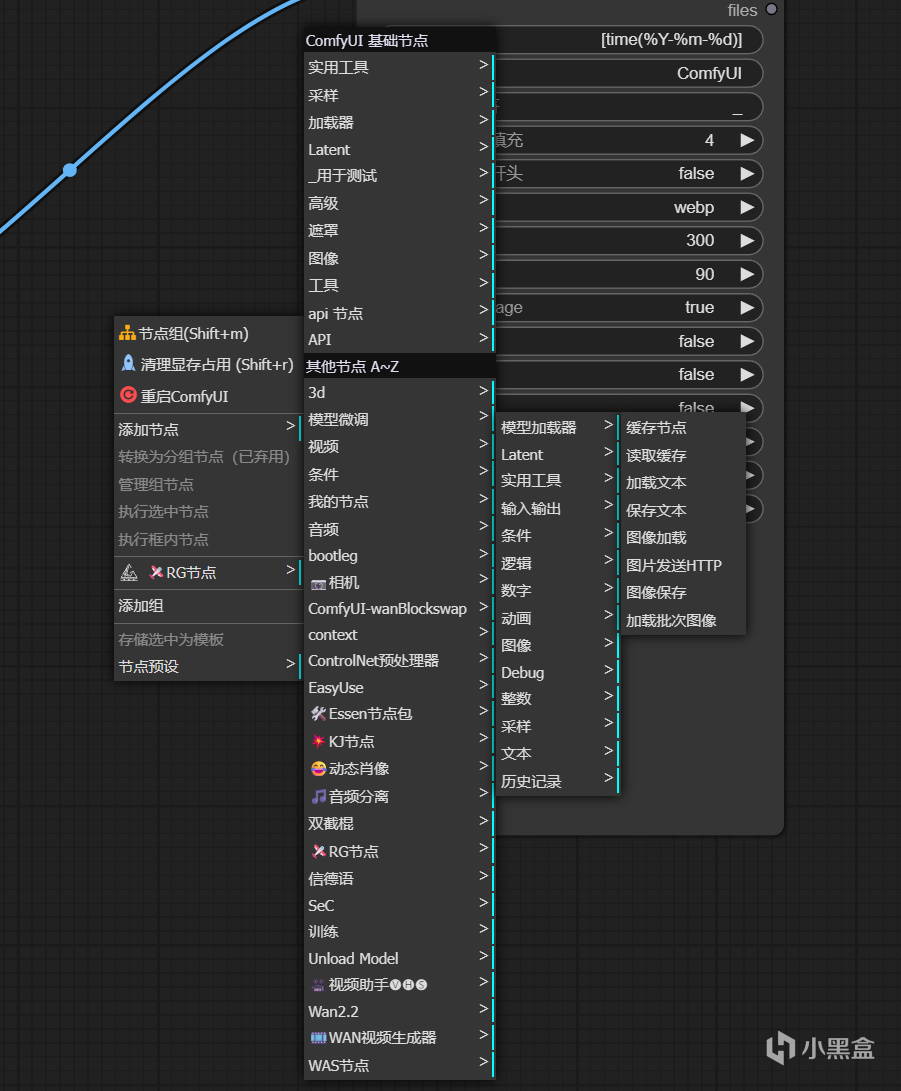Add the 读取缓存 node
The image size is (901, 1091).
pyautogui.click(x=683, y=455)
